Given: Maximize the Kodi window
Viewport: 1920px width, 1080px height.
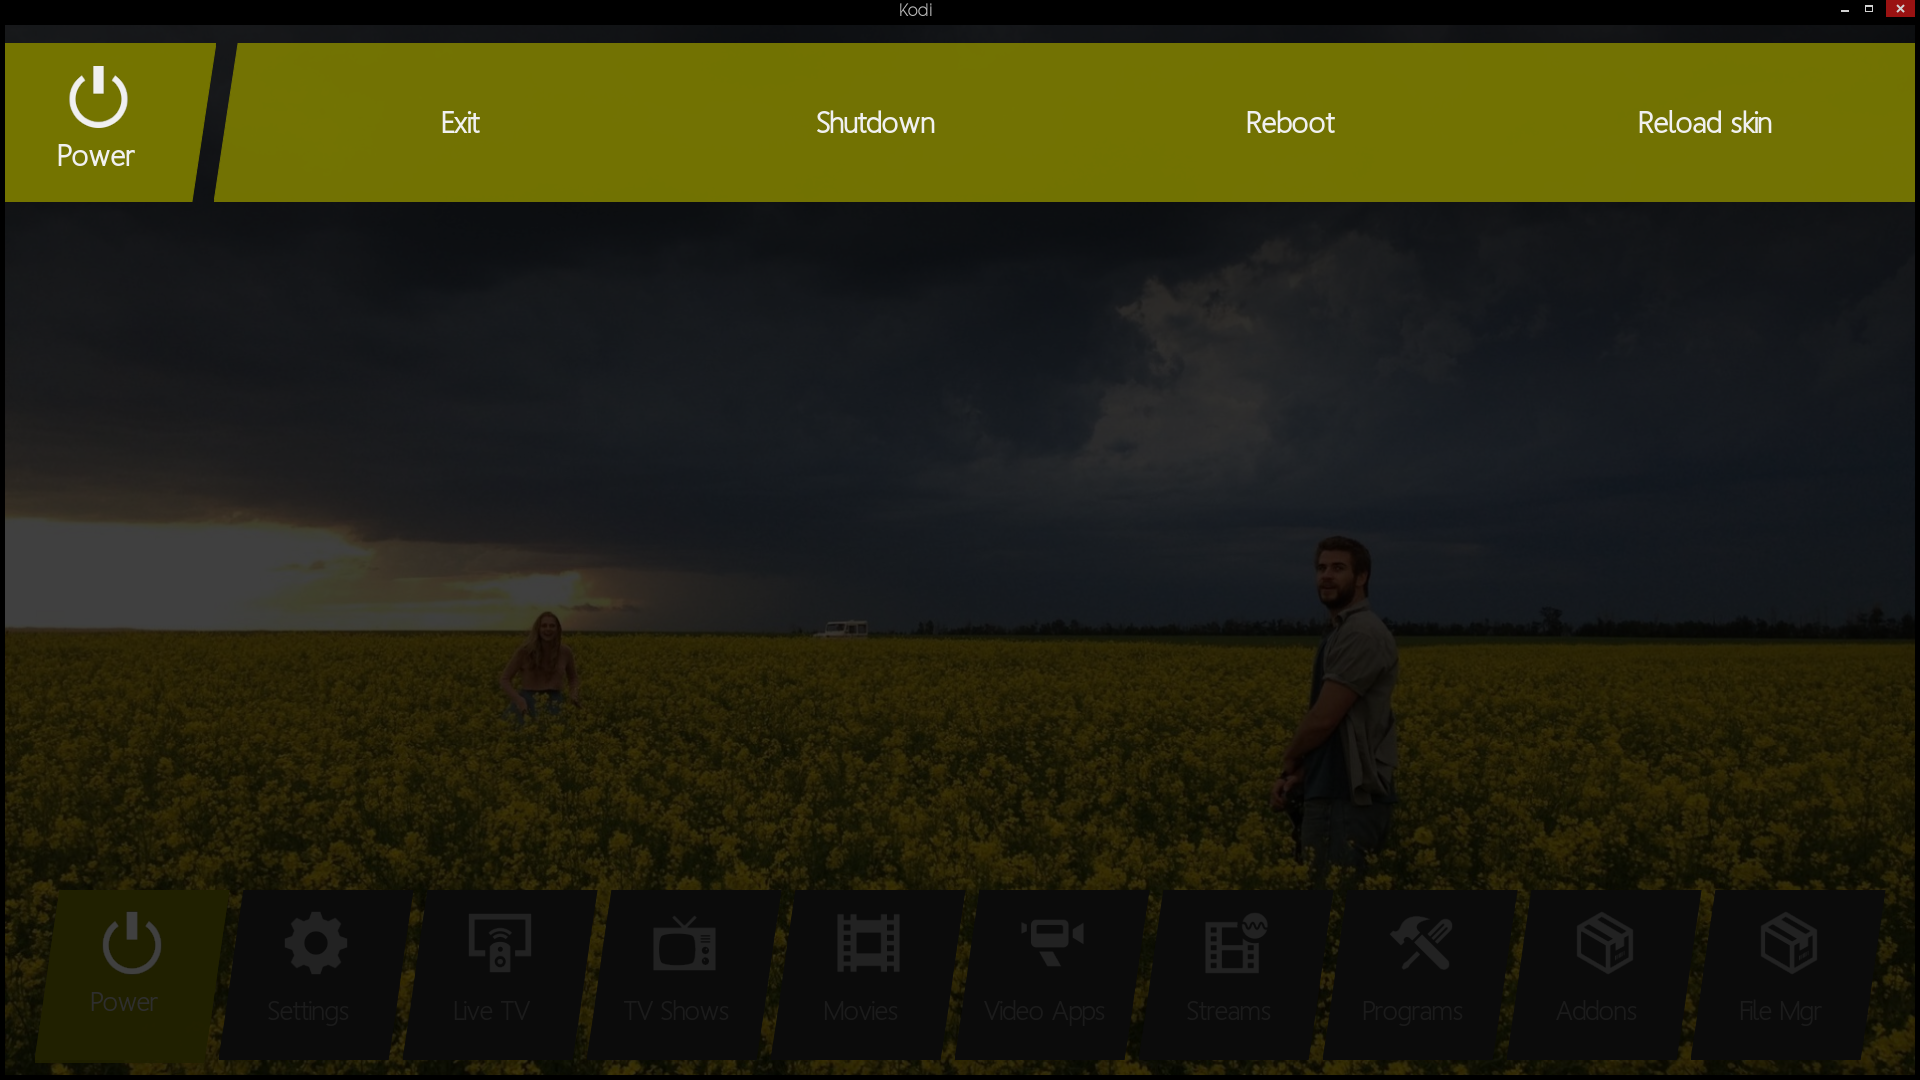Looking at the screenshot, I should point(1869,9).
